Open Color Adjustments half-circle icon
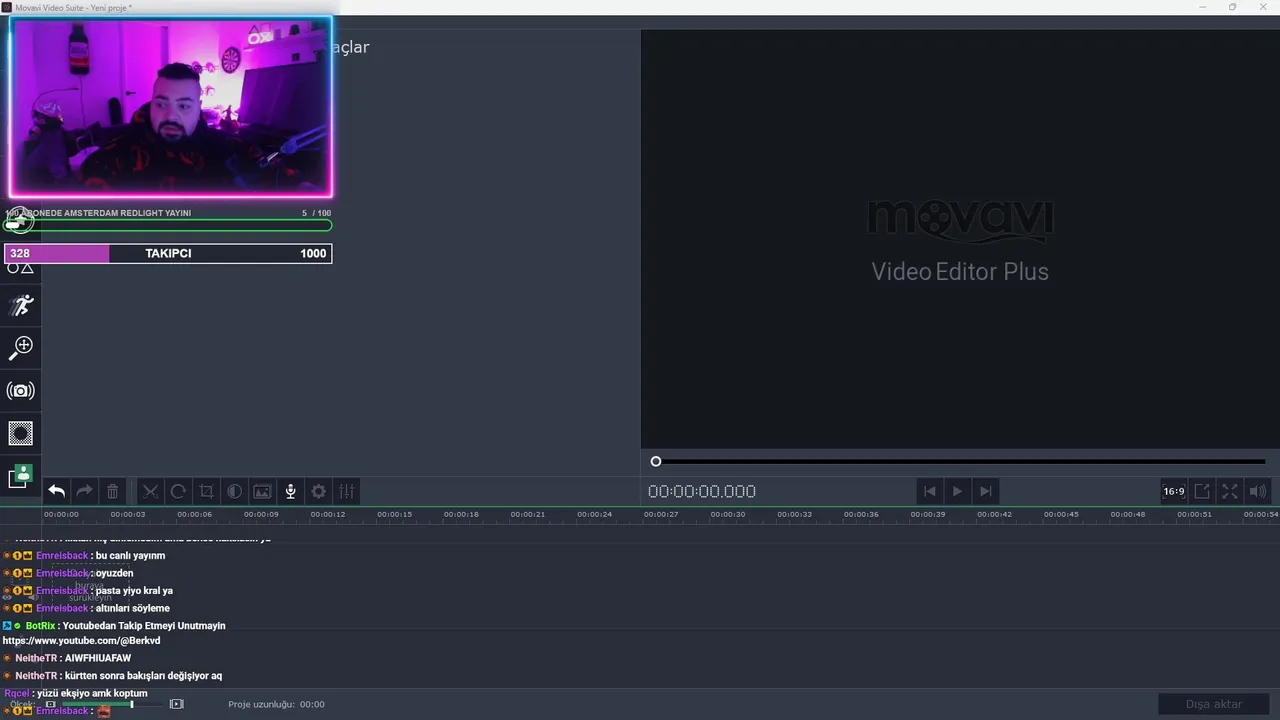1280x720 pixels. pyautogui.click(x=234, y=491)
